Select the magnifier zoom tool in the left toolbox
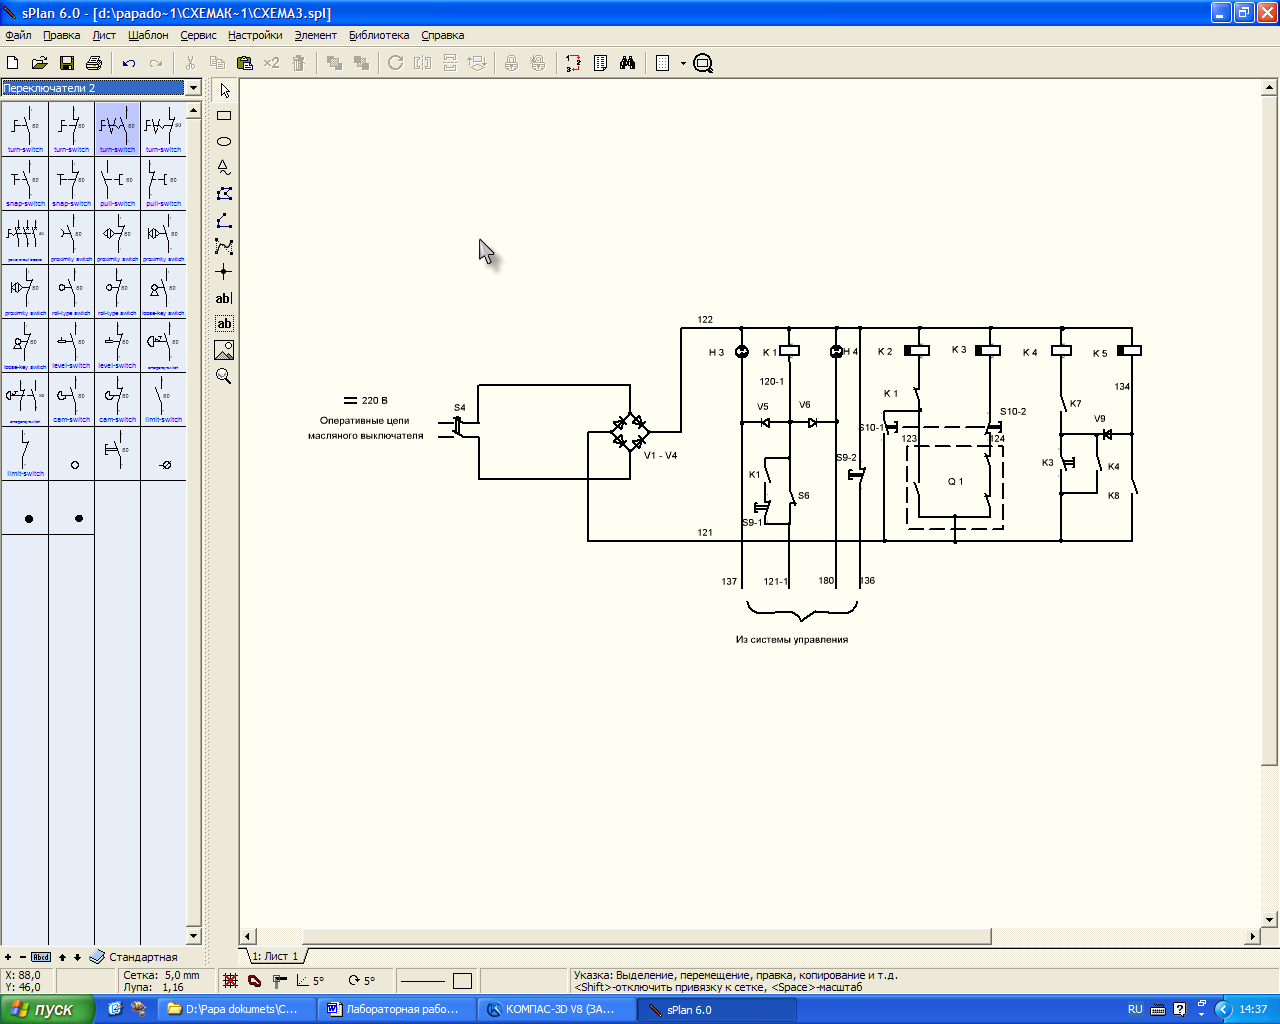This screenshot has width=1280, height=1024. (x=224, y=376)
